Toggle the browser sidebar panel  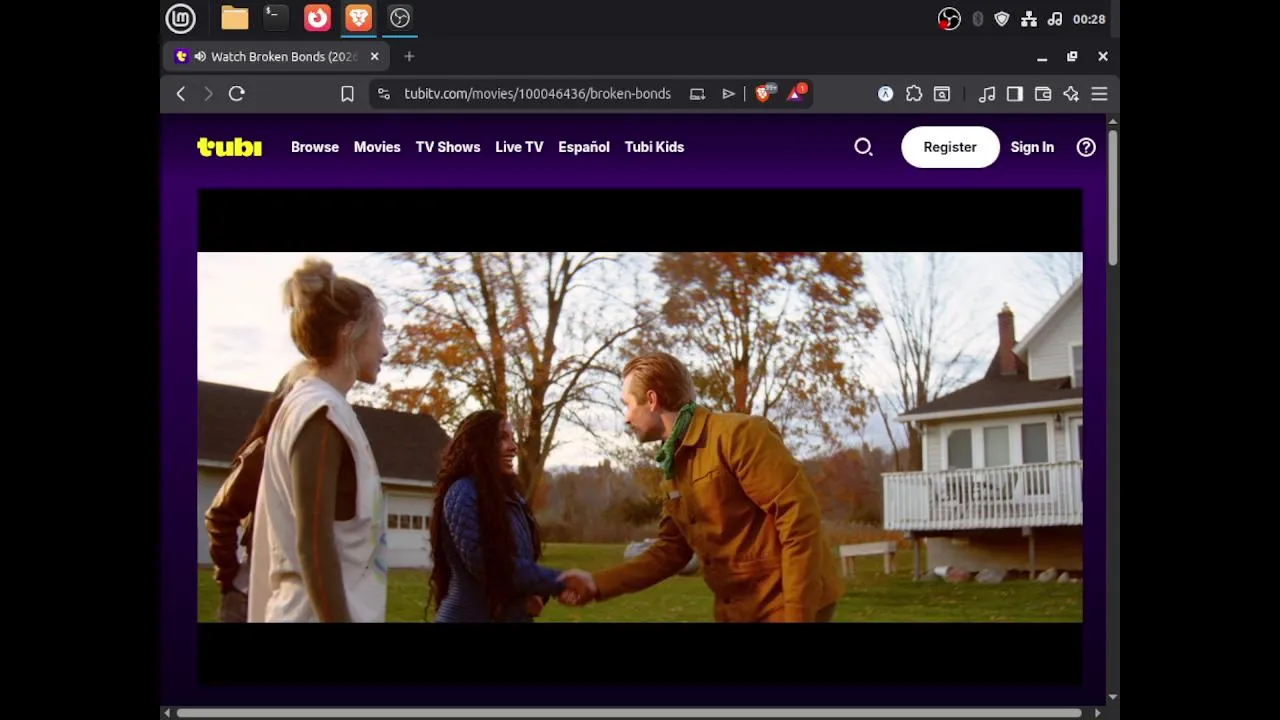1015,94
